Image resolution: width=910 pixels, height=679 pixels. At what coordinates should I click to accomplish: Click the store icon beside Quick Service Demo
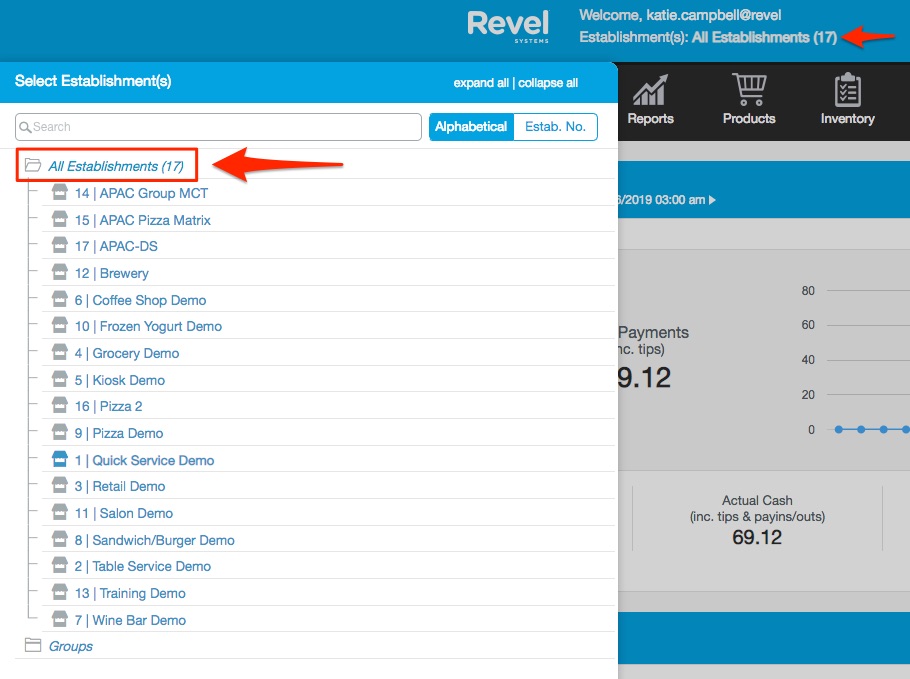60,460
